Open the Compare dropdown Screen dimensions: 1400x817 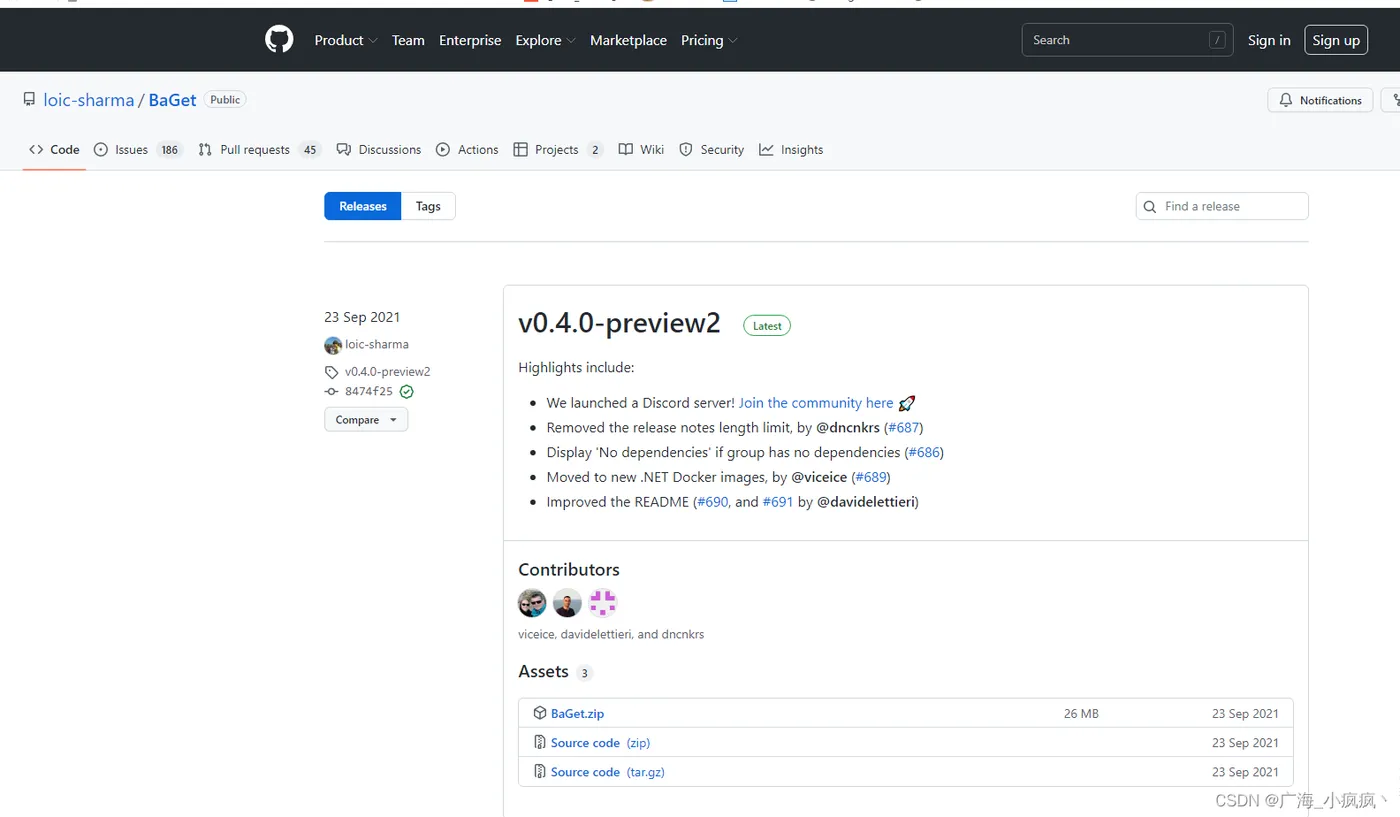pos(366,420)
